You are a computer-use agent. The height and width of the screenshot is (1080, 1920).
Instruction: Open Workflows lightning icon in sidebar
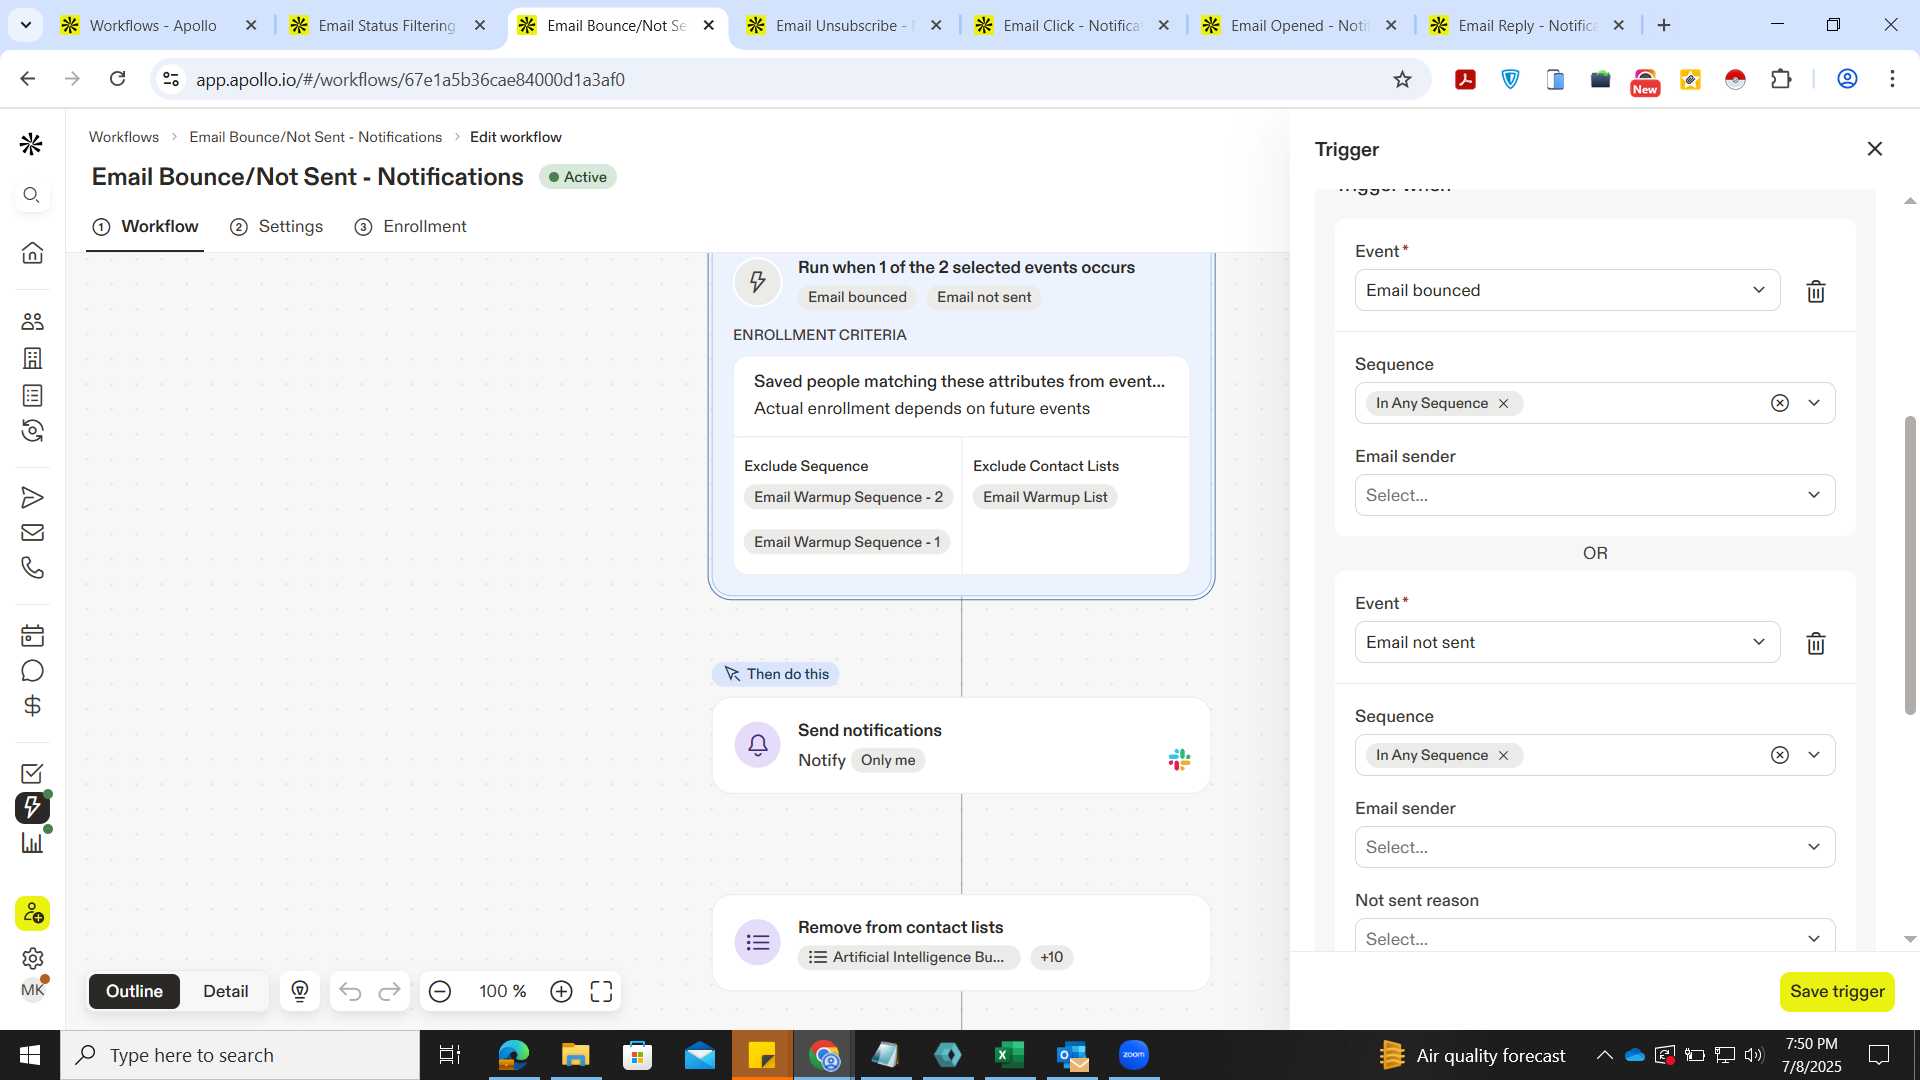pos(32,807)
